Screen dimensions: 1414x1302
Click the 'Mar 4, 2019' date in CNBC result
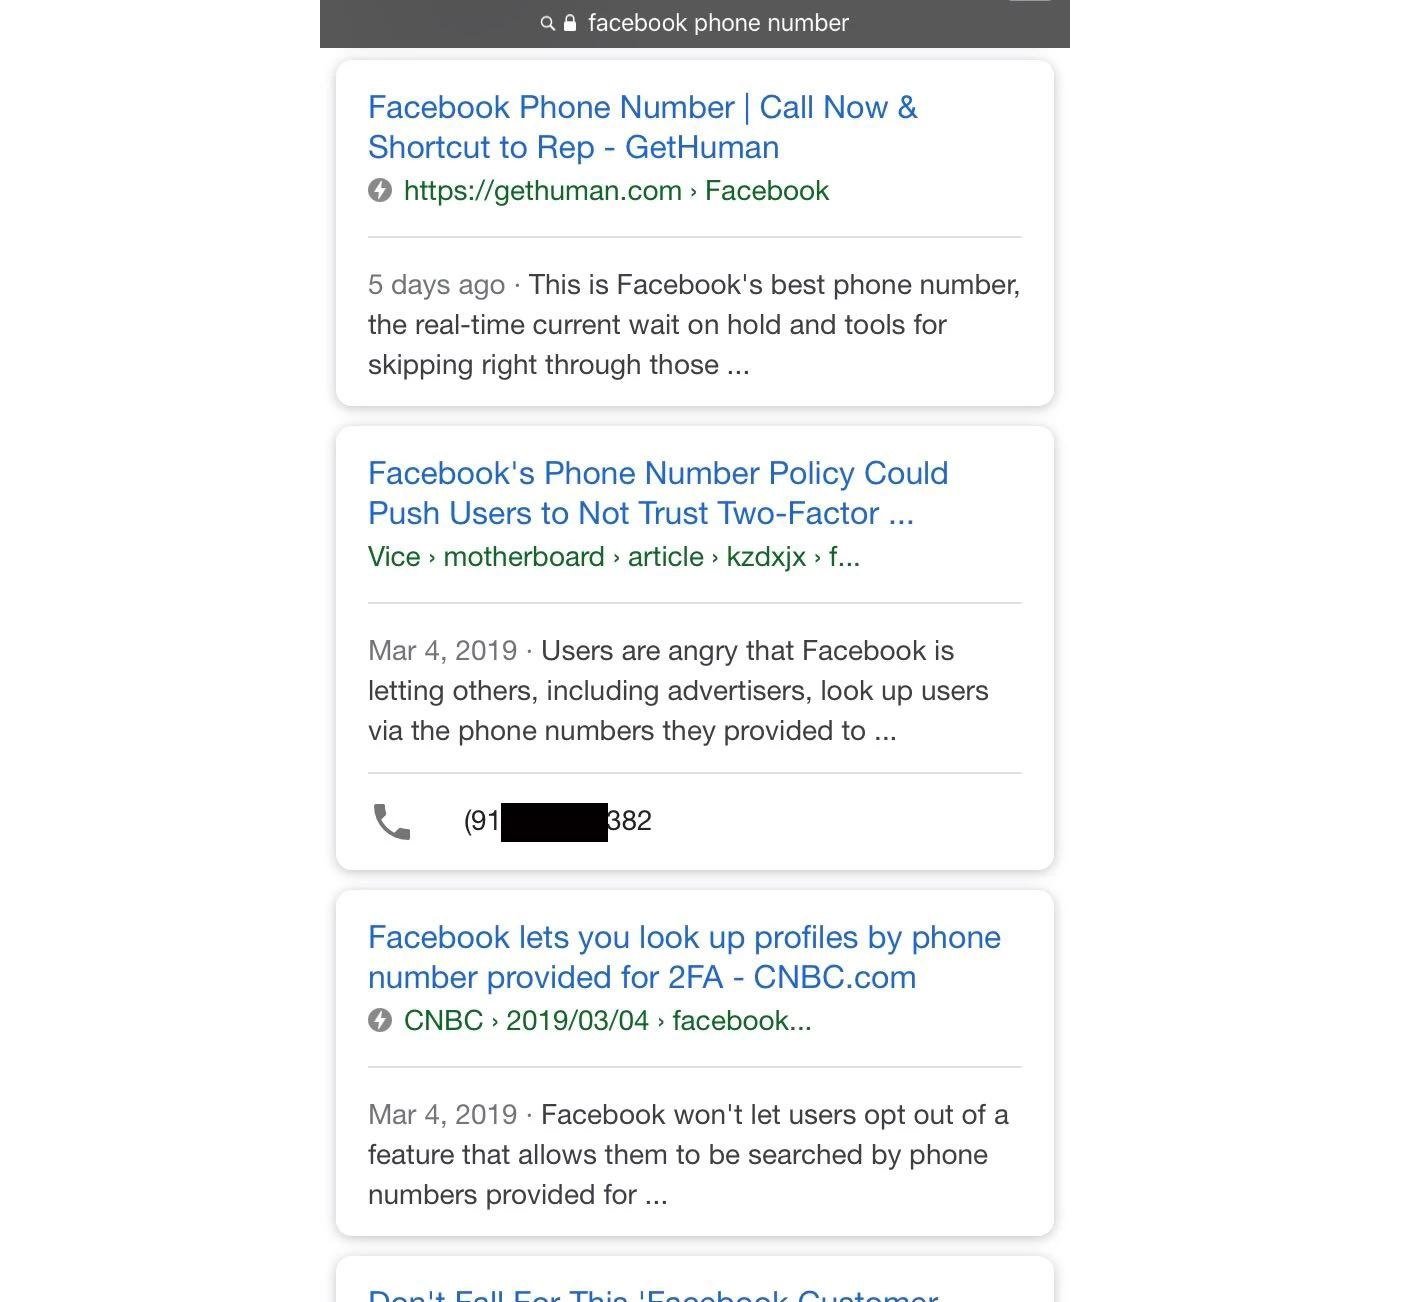(x=442, y=1115)
